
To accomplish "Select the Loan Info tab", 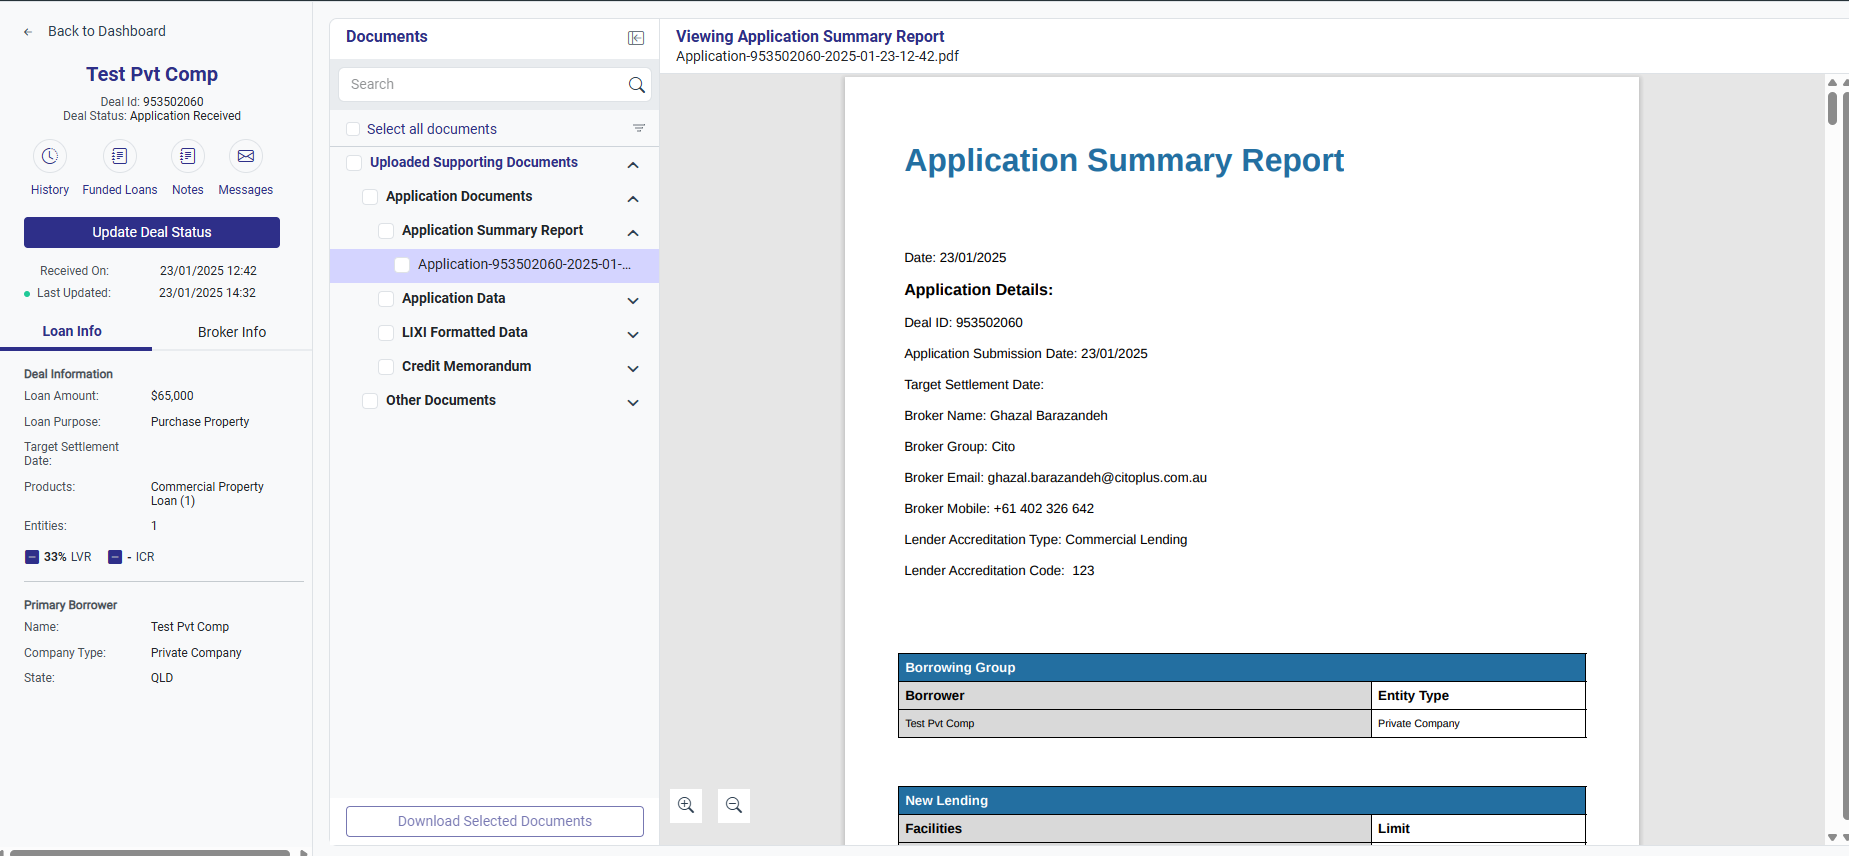I will [72, 331].
